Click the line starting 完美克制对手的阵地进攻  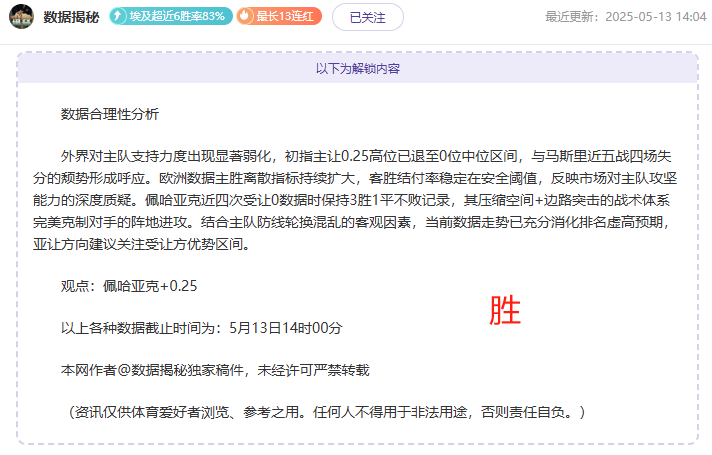pos(352,223)
